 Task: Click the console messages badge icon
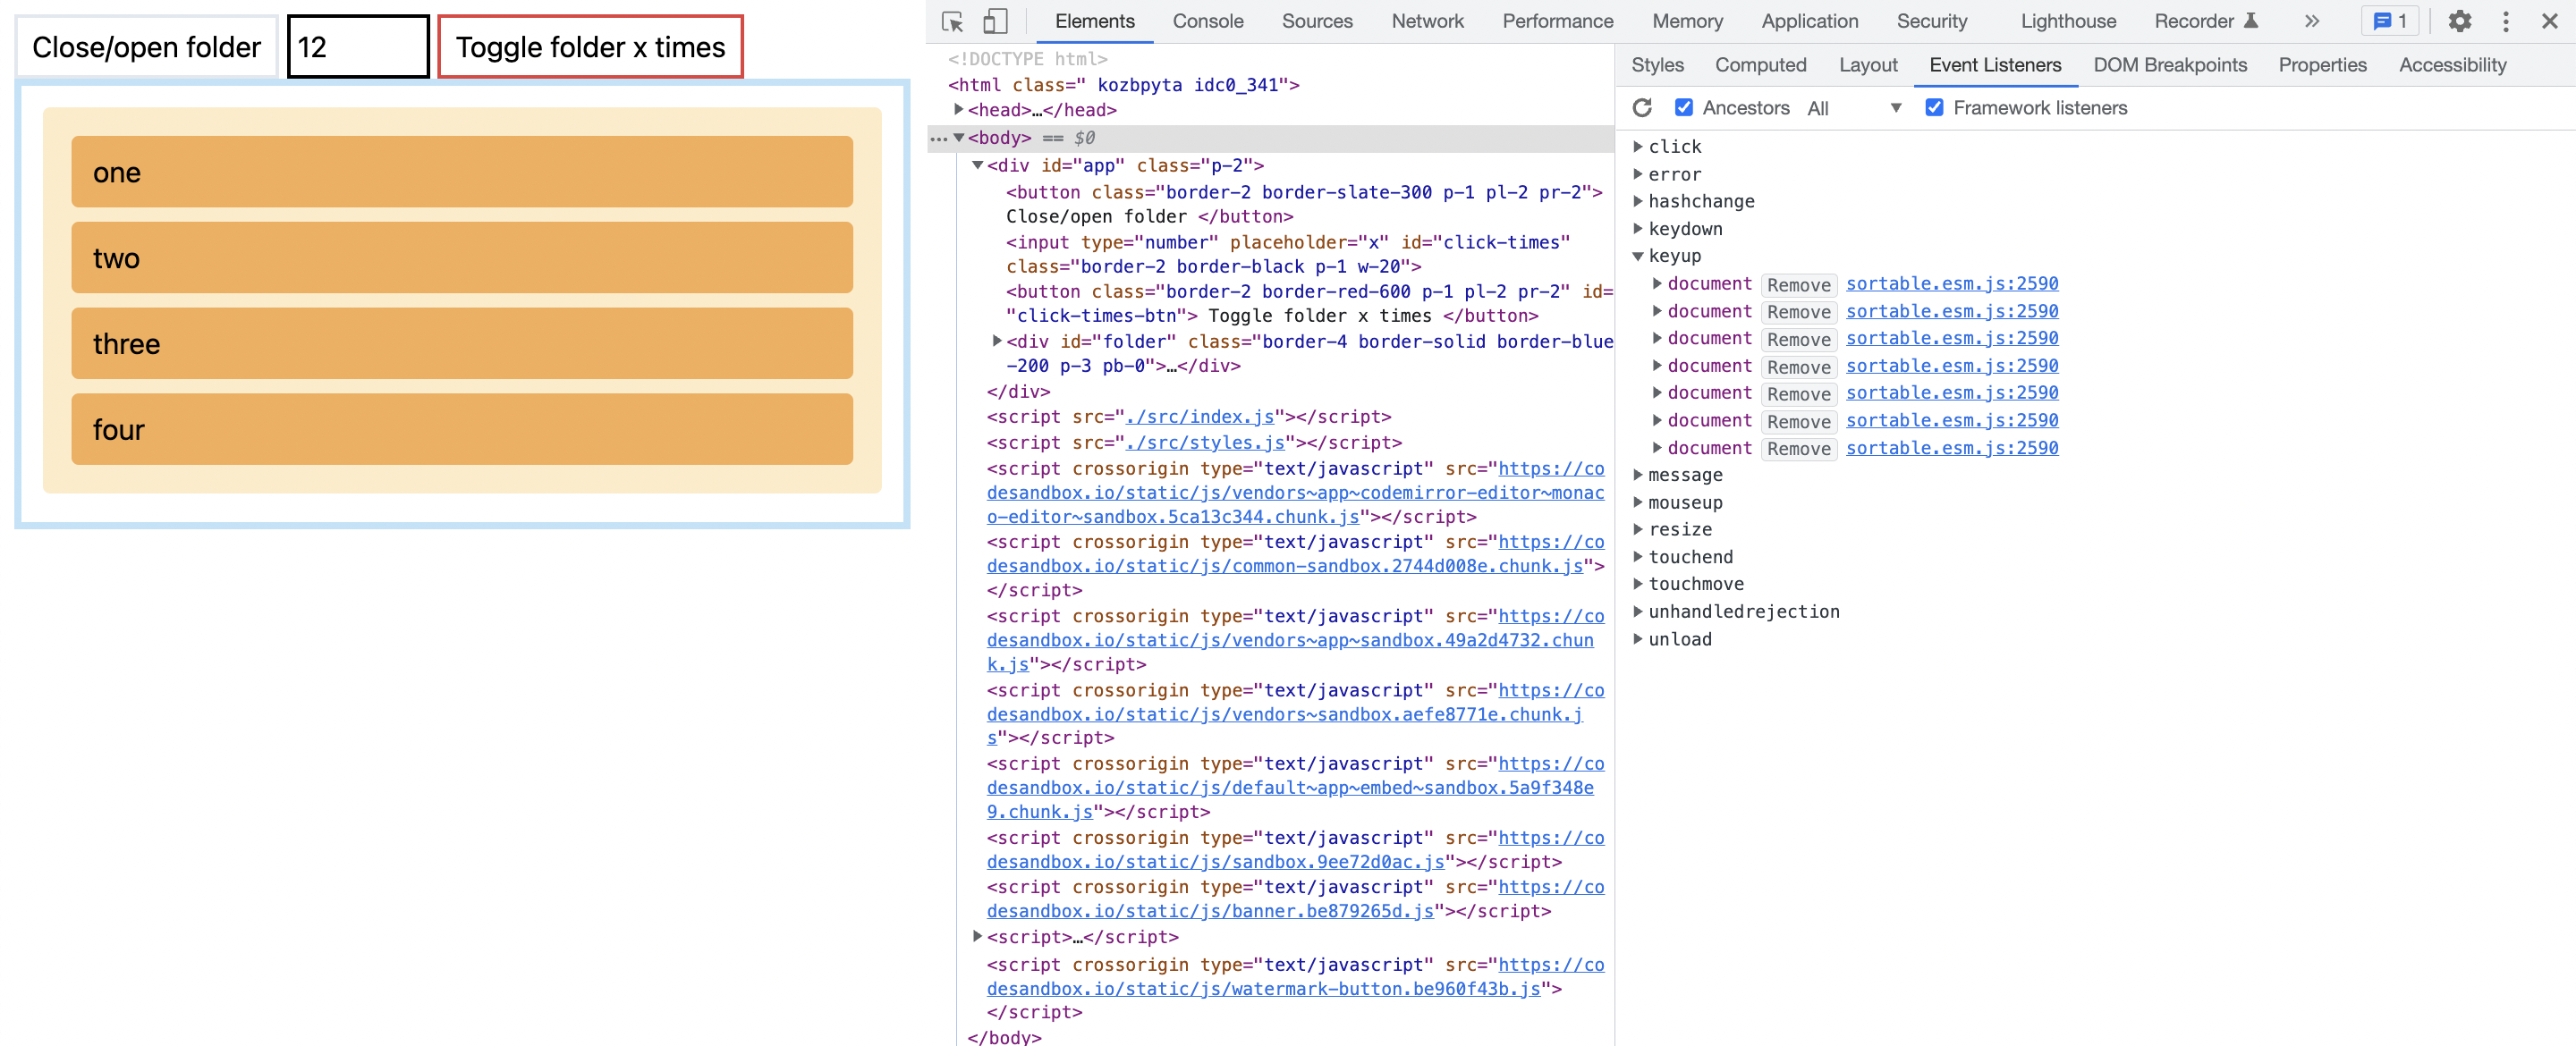pyautogui.click(x=2388, y=21)
